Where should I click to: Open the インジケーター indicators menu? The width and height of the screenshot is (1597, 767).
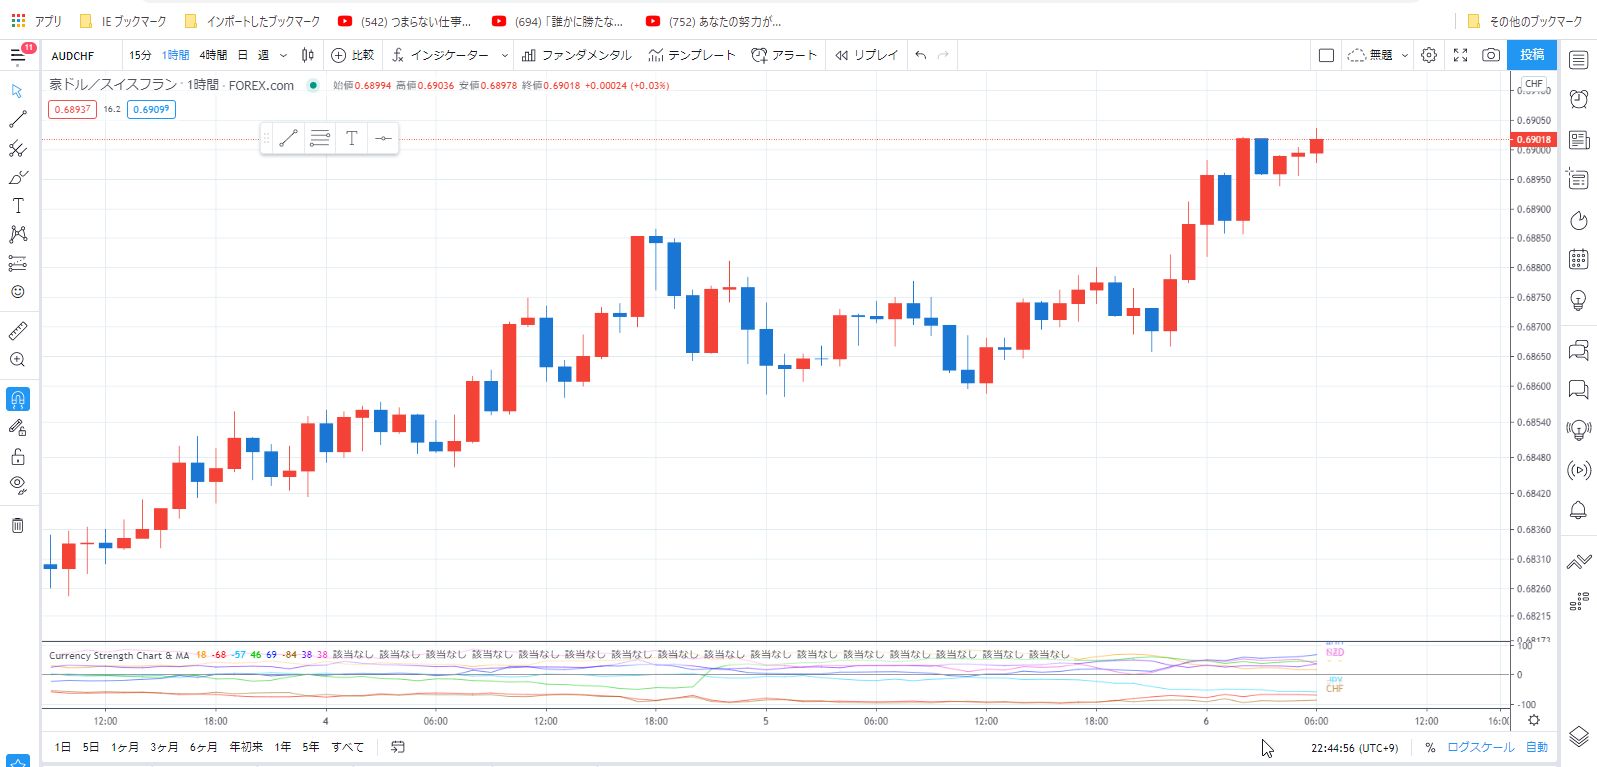click(441, 55)
